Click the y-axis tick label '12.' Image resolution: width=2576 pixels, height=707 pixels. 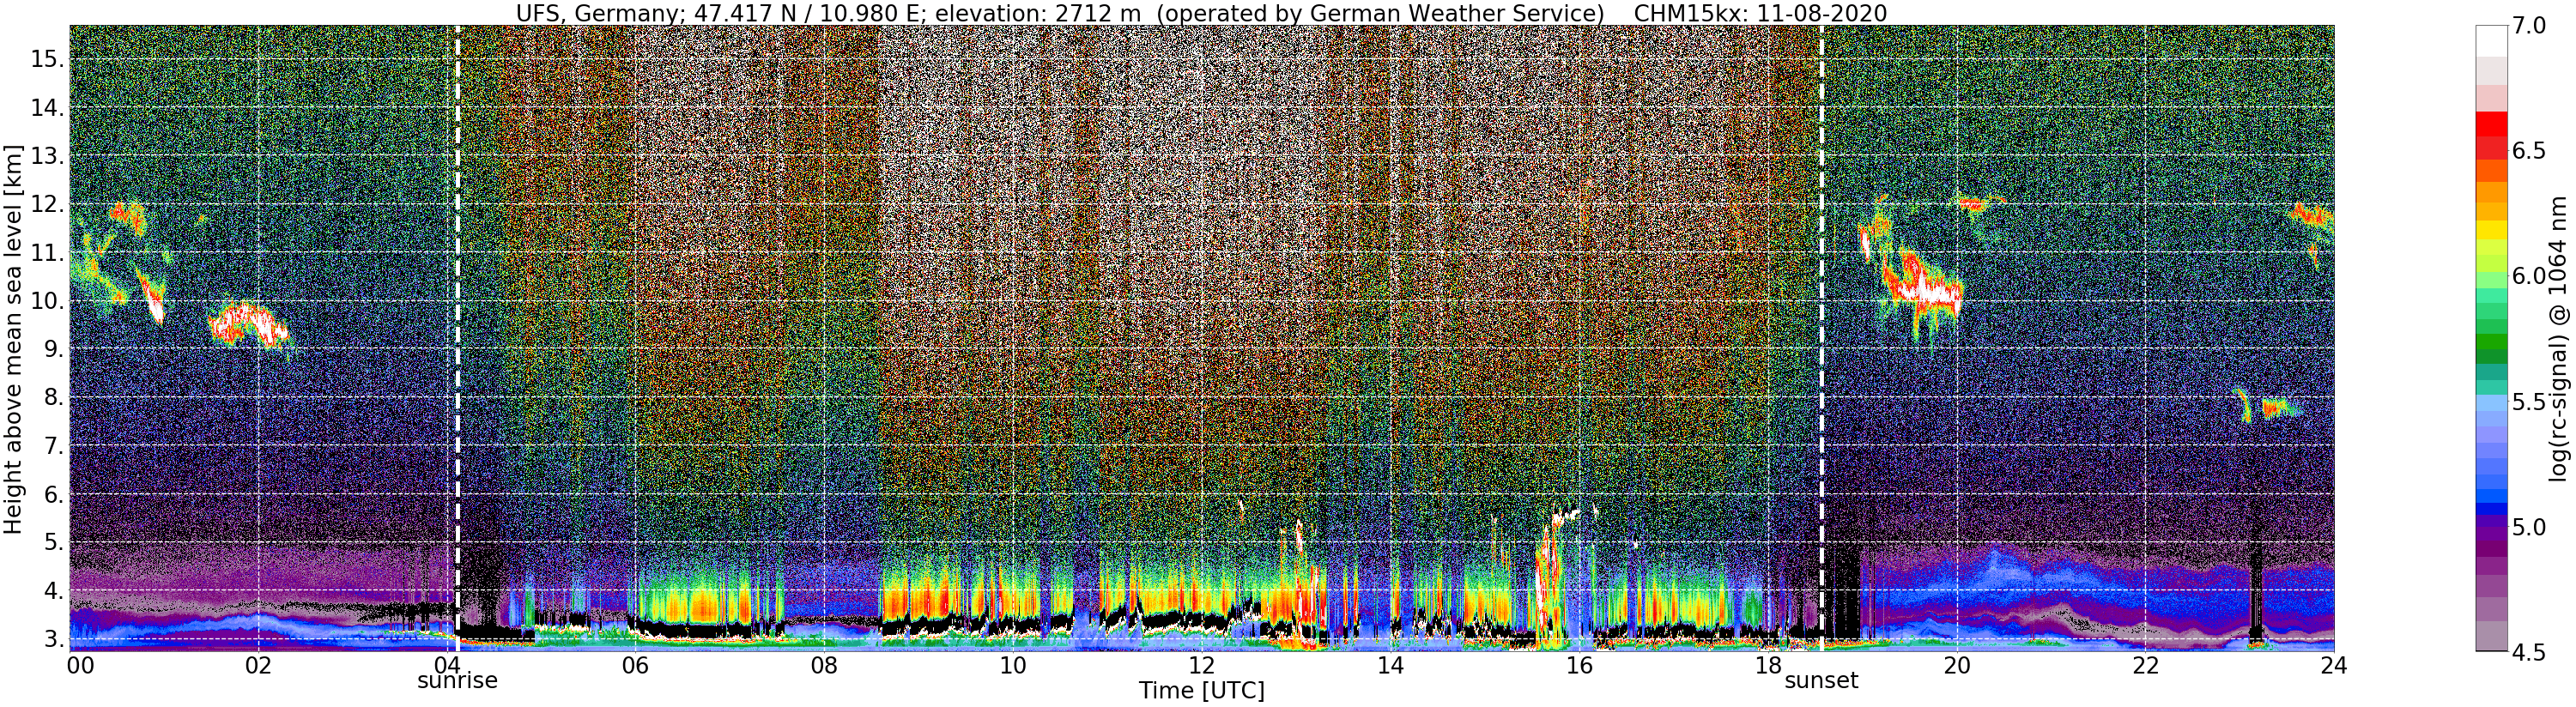pos(47,204)
